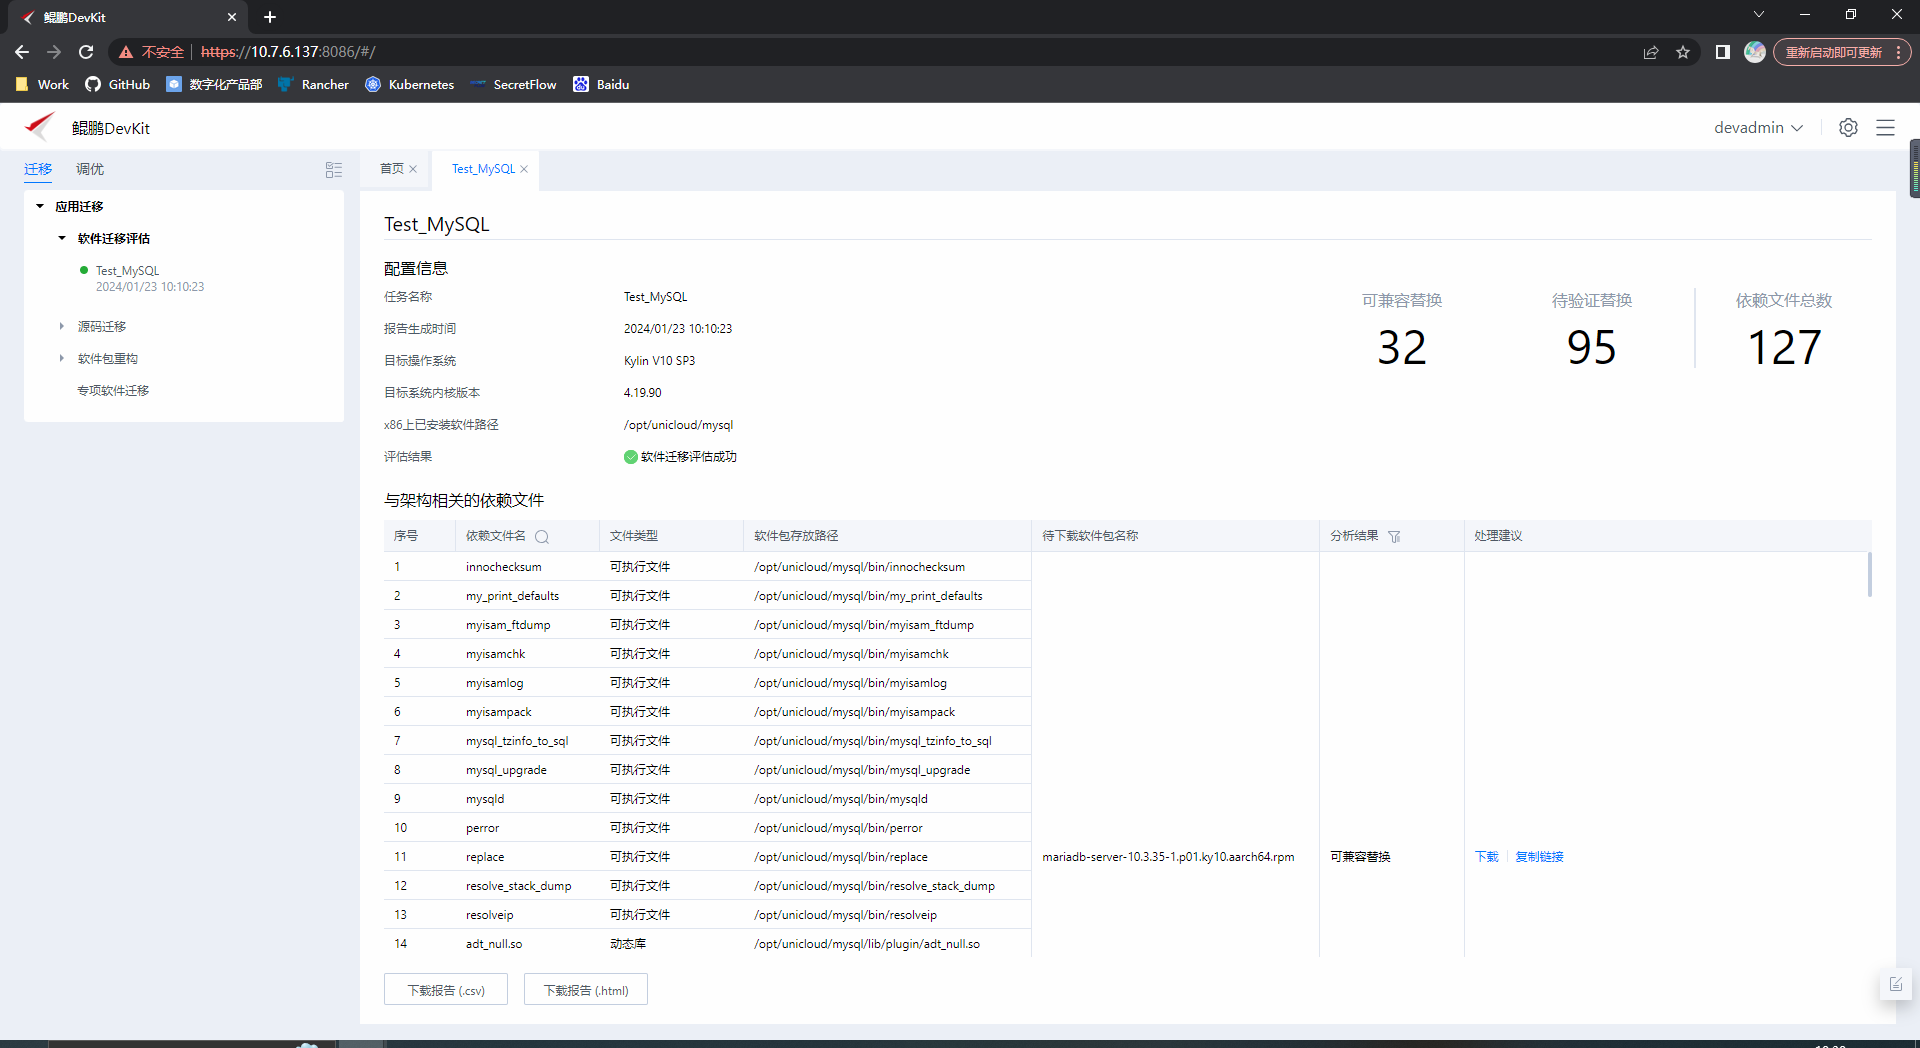1920x1048 pixels.
Task: Collapse the 应用迁移 tree node
Action: 40,207
